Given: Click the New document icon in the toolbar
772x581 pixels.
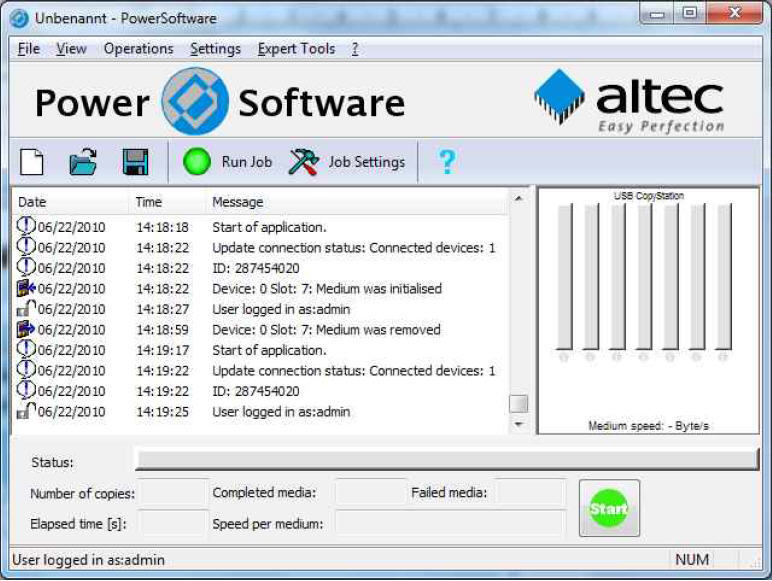Looking at the screenshot, I should [x=32, y=161].
